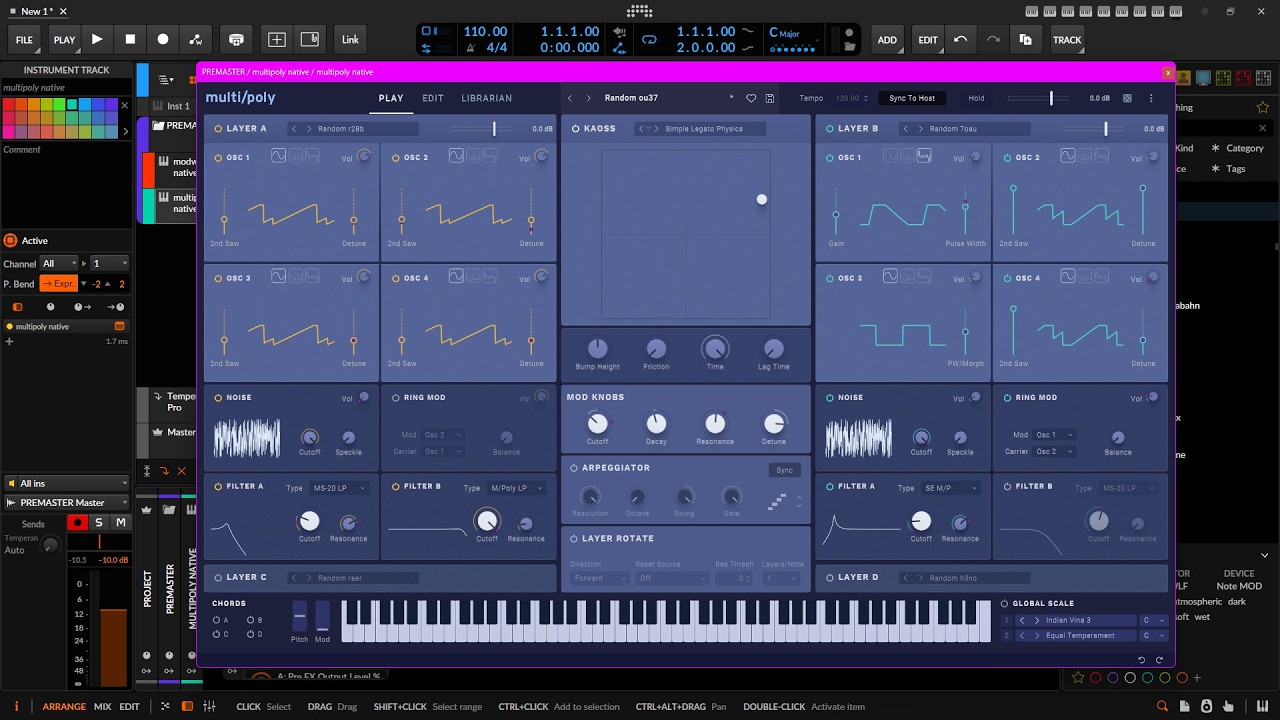Select the arpeggiator pattern step icon
Screen dimensions: 1280x720
coord(777,502)
